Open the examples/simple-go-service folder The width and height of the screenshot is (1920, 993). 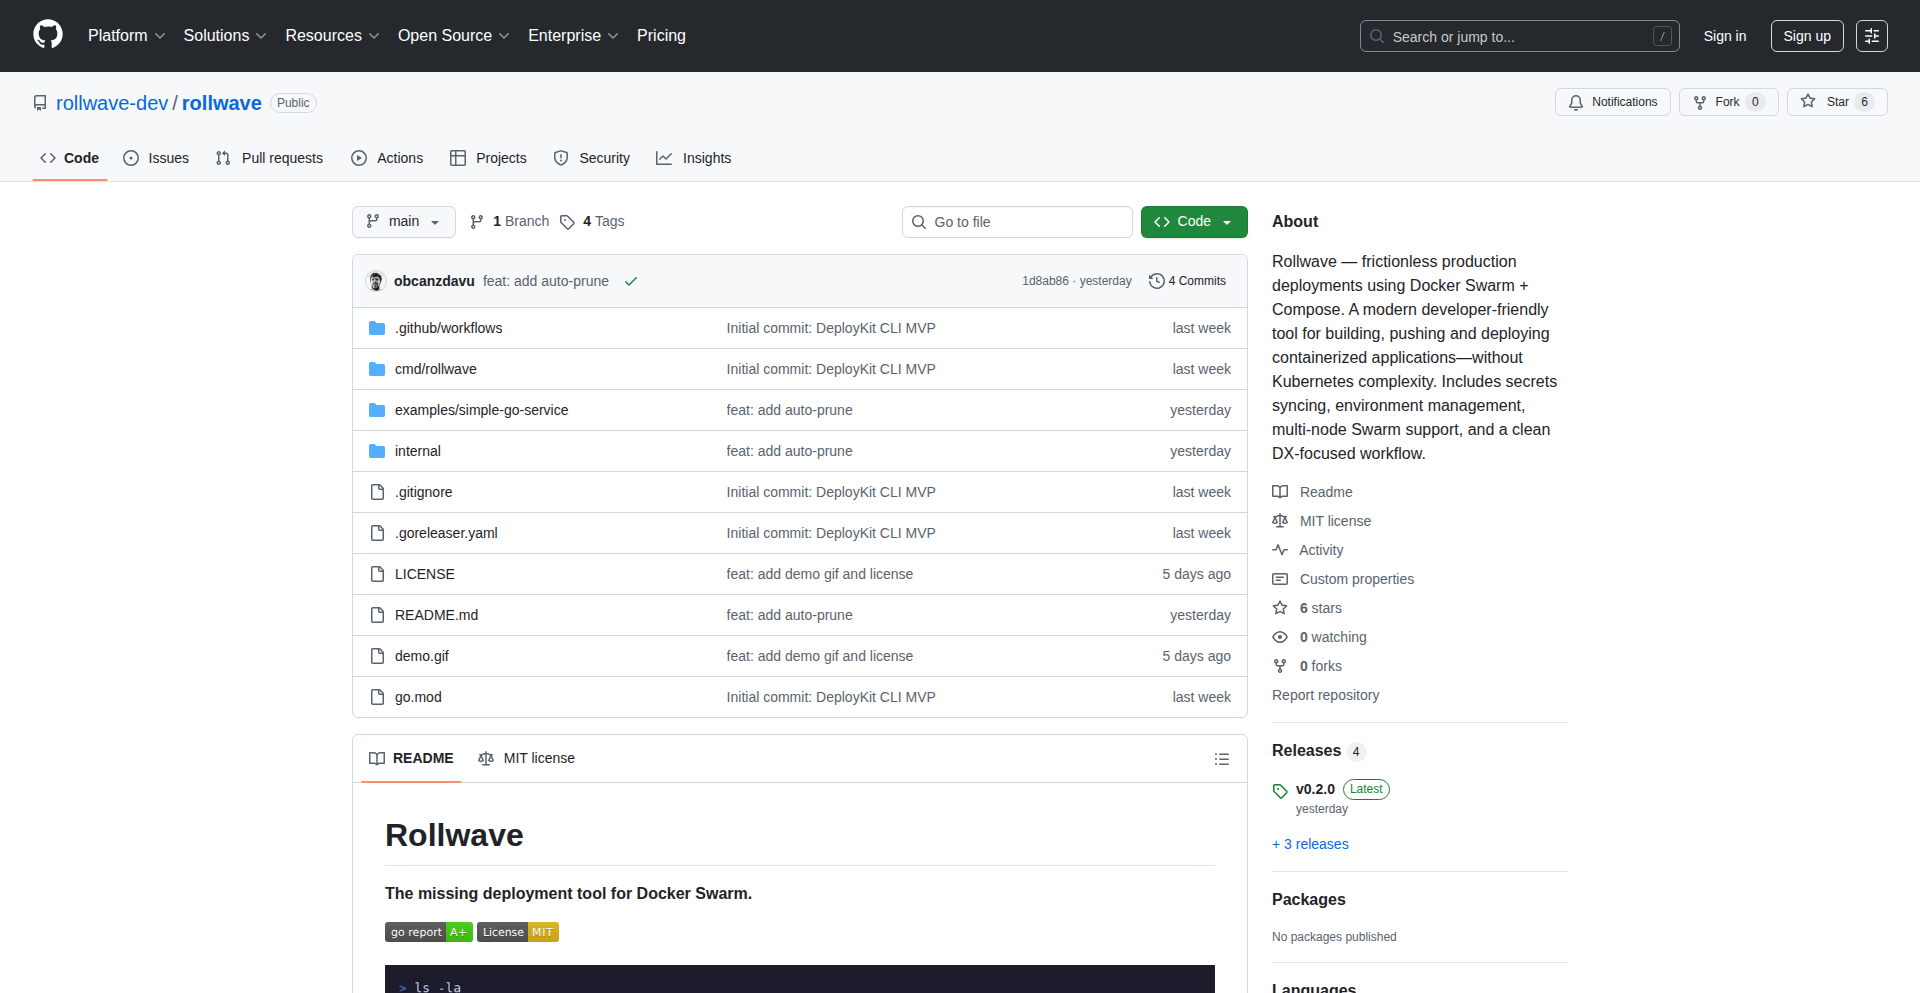pyautogui.click(x=481, y=409)
